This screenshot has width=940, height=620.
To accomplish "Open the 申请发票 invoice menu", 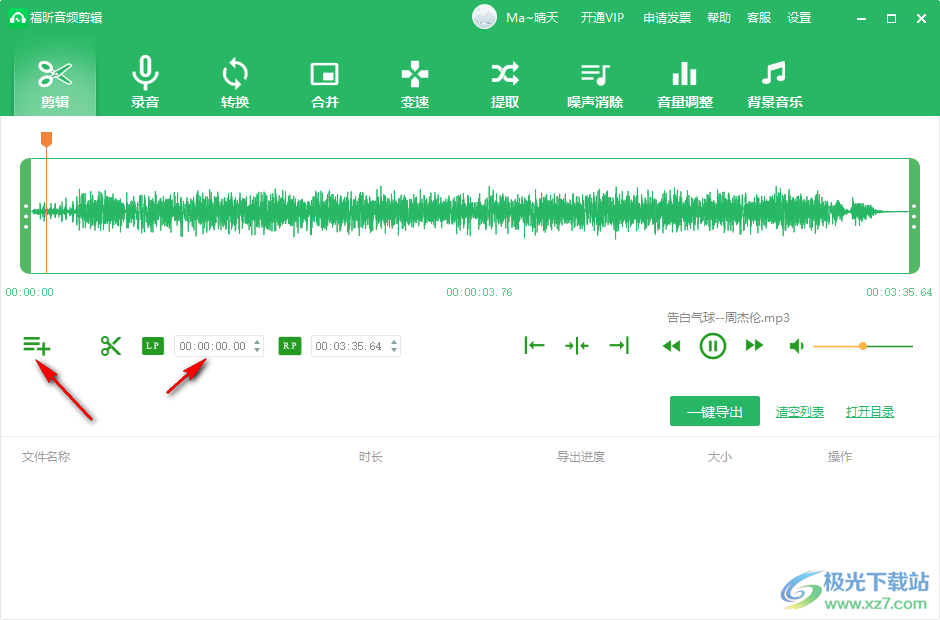I will (667, 18).
